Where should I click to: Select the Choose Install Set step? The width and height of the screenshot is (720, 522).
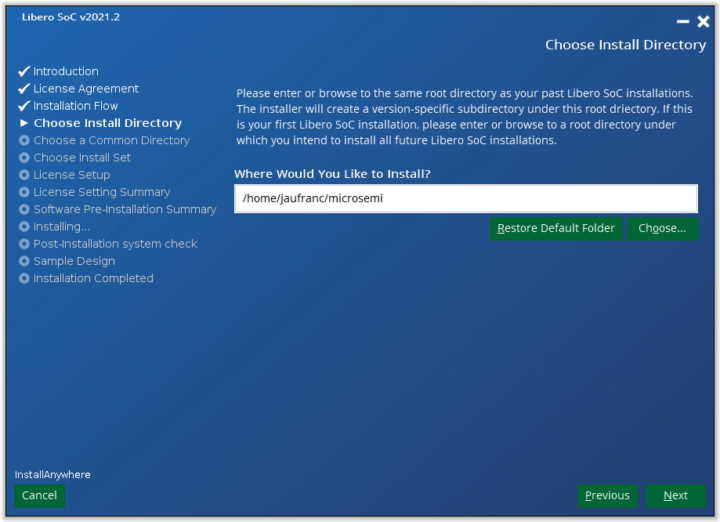coord(82,158)
